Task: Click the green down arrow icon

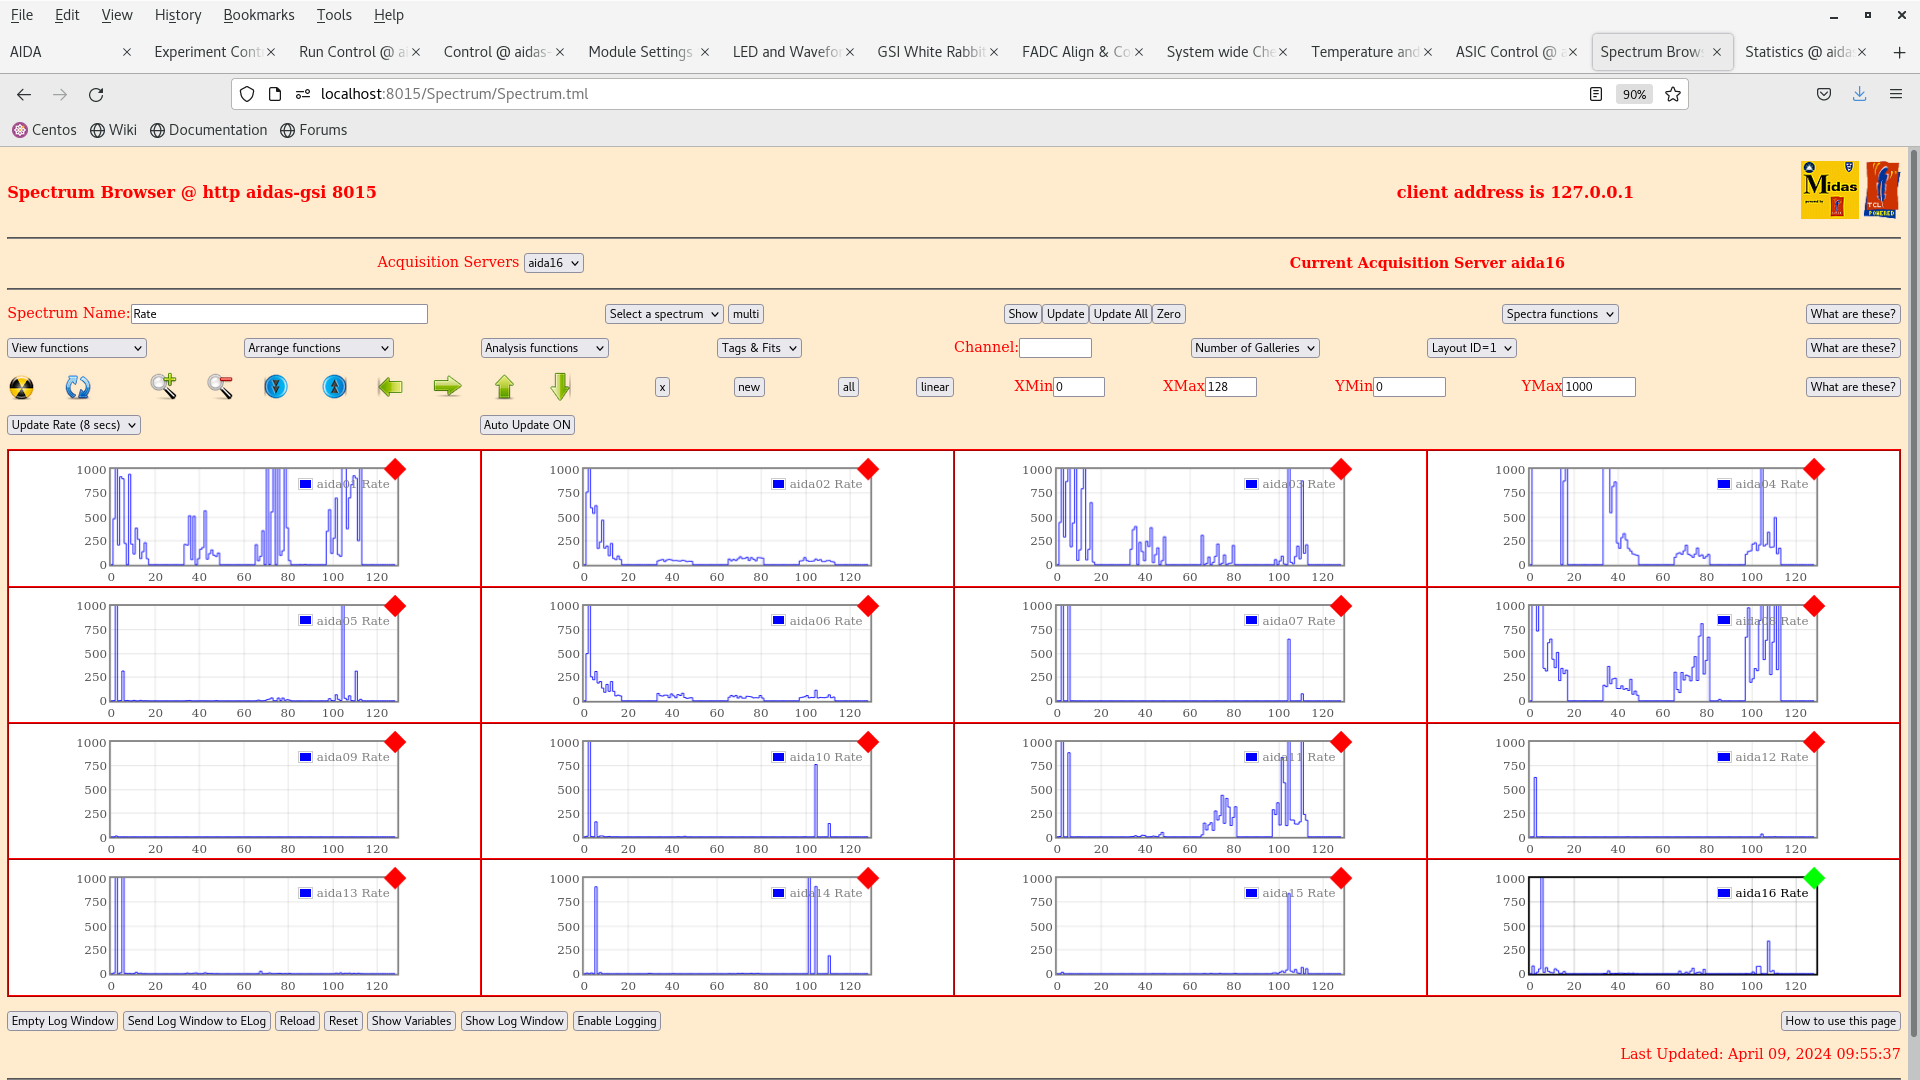Action: 561,386
